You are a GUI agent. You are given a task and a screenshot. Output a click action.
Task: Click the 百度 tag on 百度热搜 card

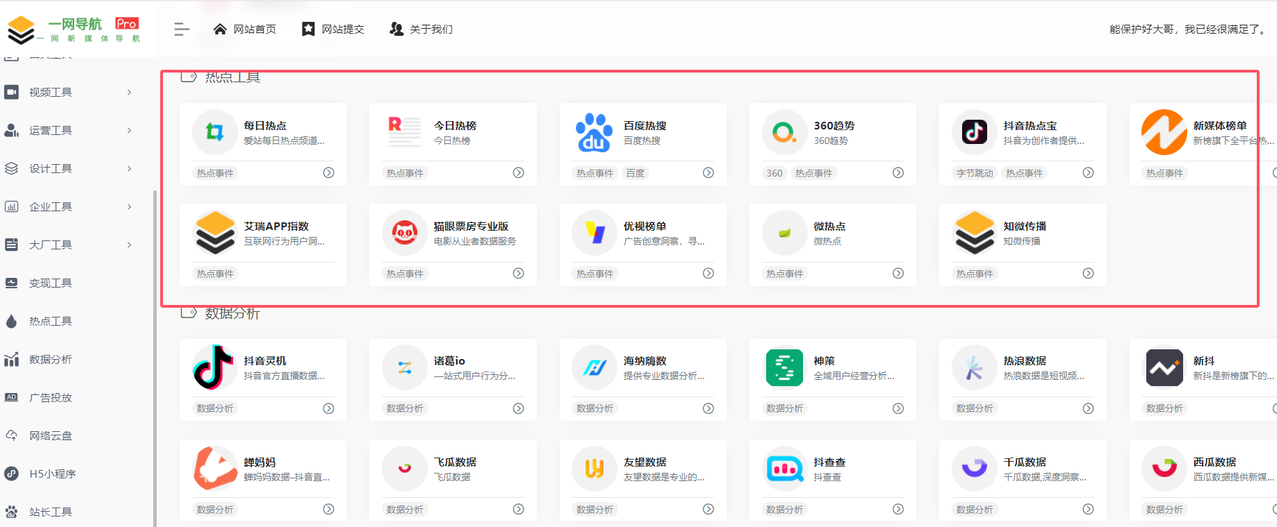click(x=635, y=173)
